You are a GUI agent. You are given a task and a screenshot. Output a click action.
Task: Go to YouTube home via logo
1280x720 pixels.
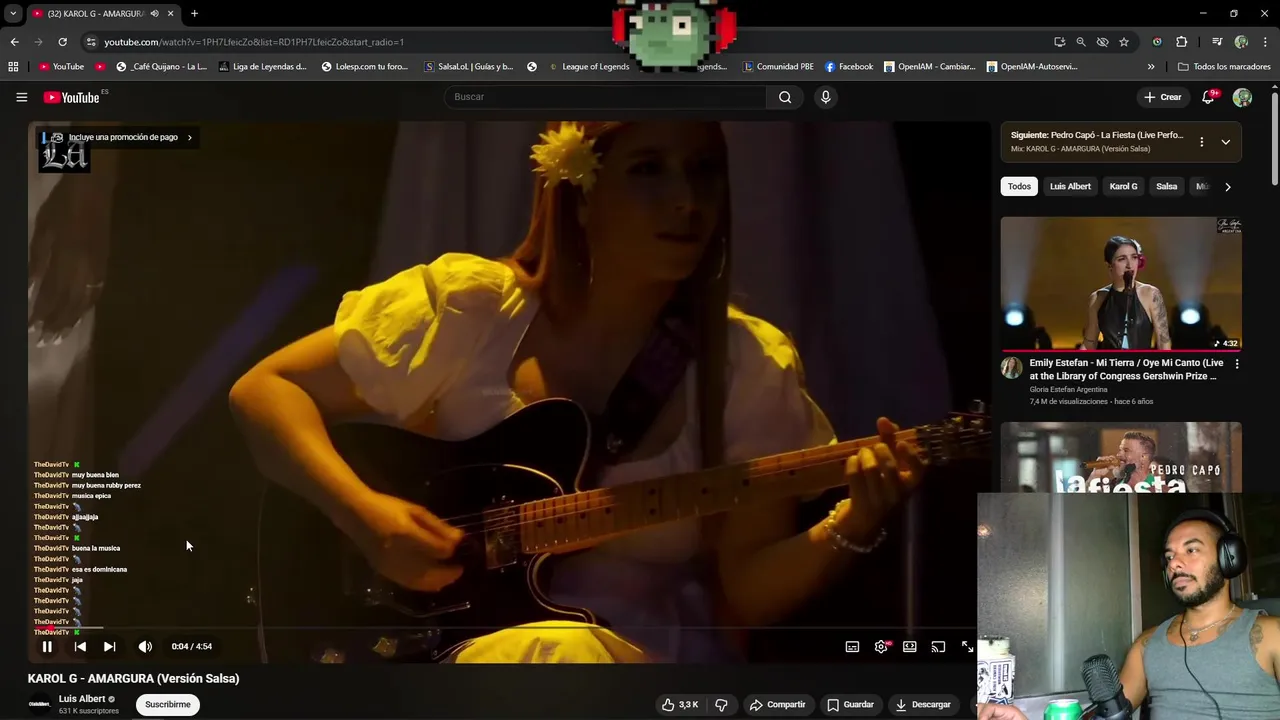click(x=71, y=97)
